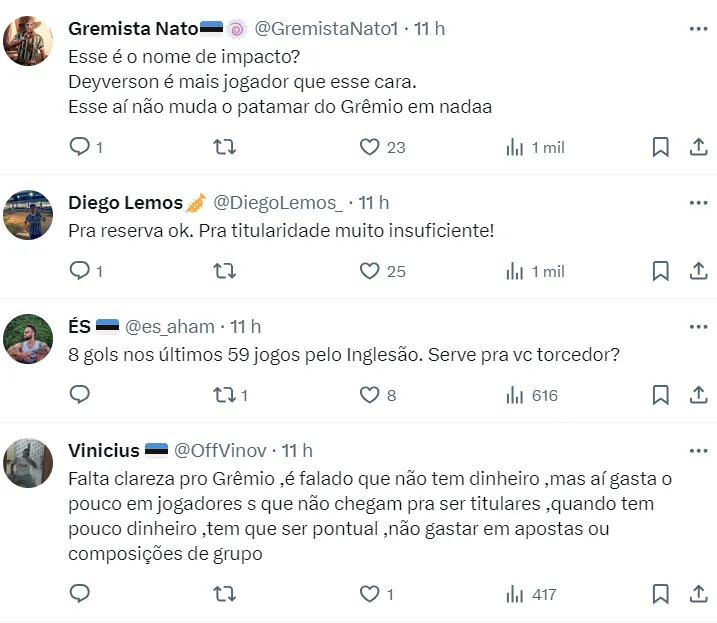Open more options menu on Diego Lemos's tweet
Screen dimensions: 717x623
point(698,203)
